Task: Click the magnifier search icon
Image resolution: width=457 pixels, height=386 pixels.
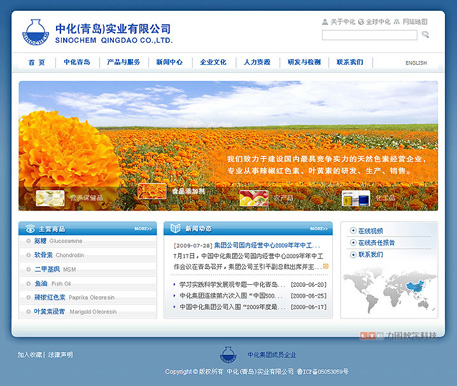Action: click(x=425, y=34)
